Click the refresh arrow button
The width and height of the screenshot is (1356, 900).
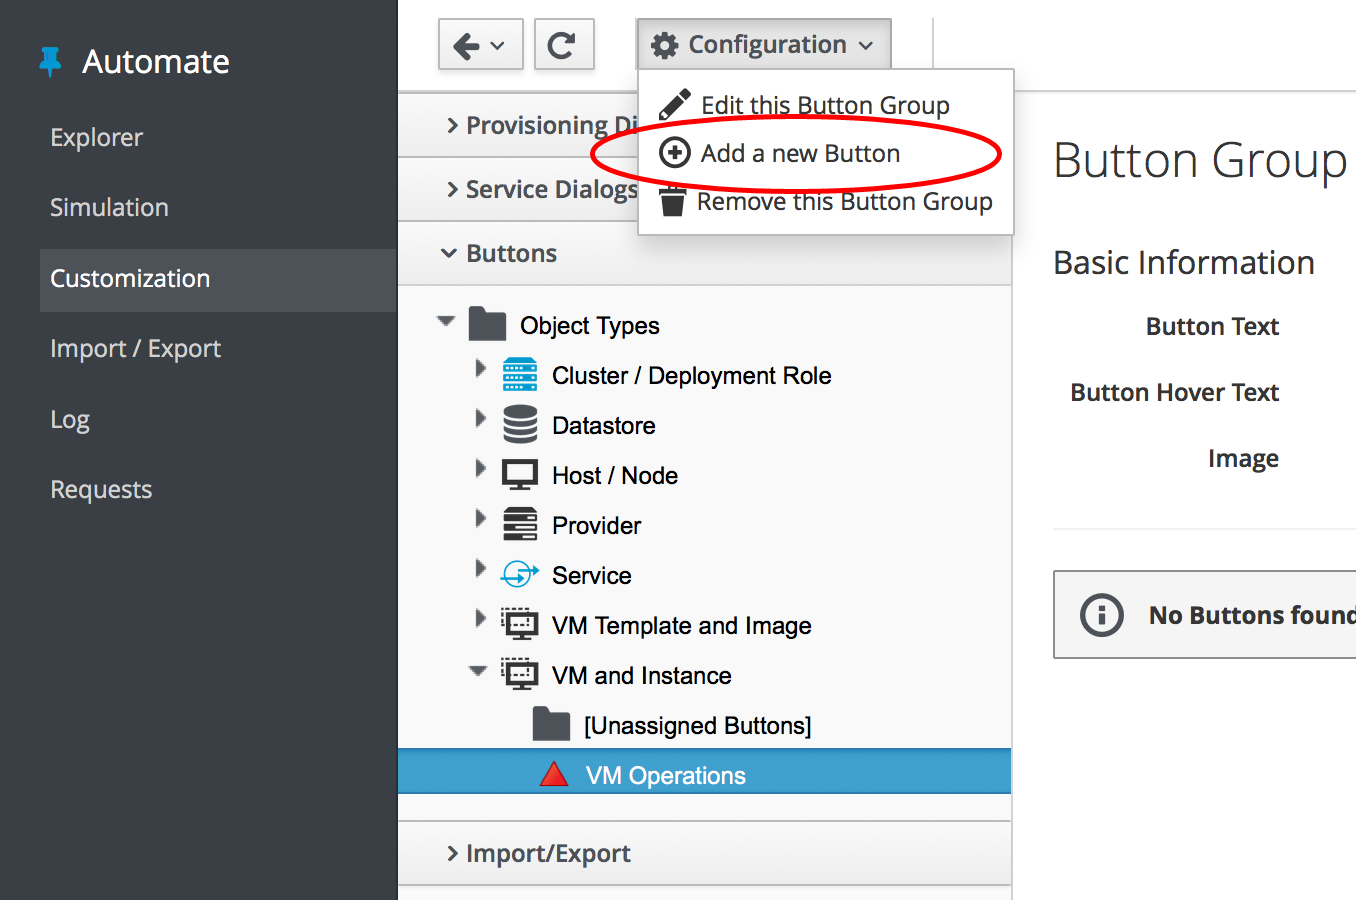[563, 45]
